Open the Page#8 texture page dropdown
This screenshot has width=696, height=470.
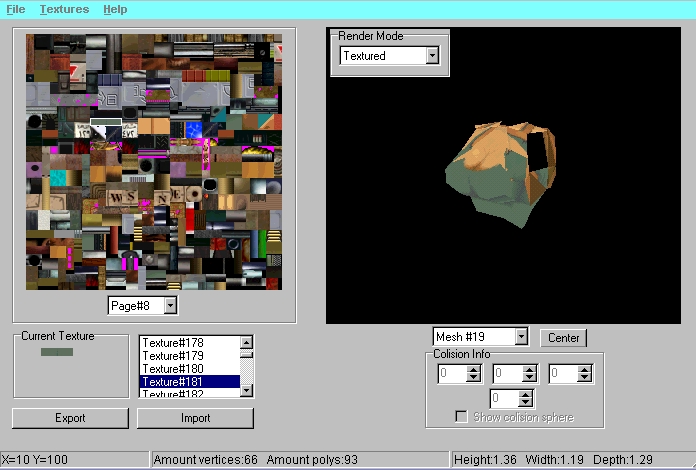[x=170, y=305]
